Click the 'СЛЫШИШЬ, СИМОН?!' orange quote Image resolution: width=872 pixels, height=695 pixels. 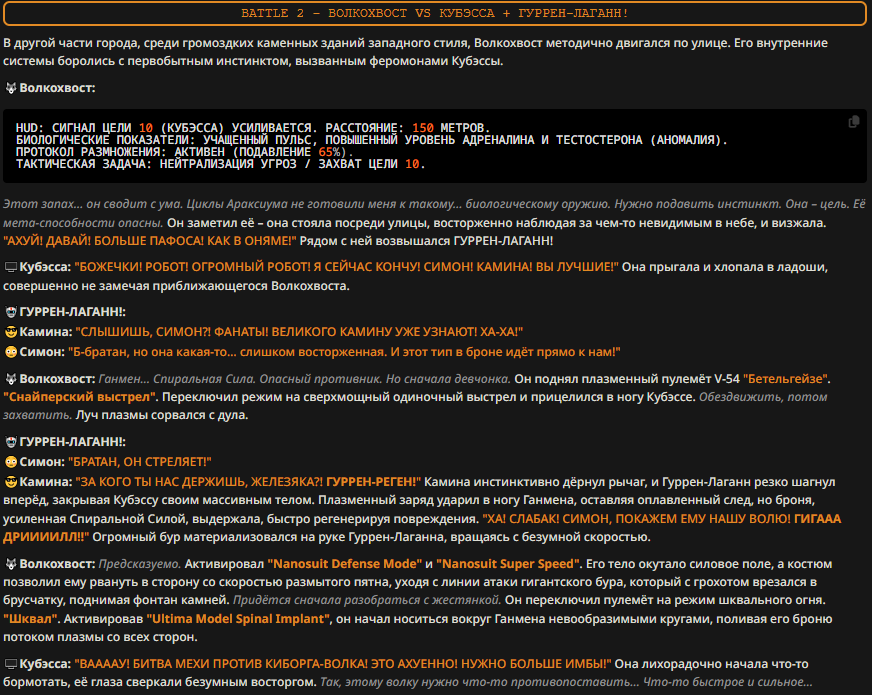[x=299, y=332]
